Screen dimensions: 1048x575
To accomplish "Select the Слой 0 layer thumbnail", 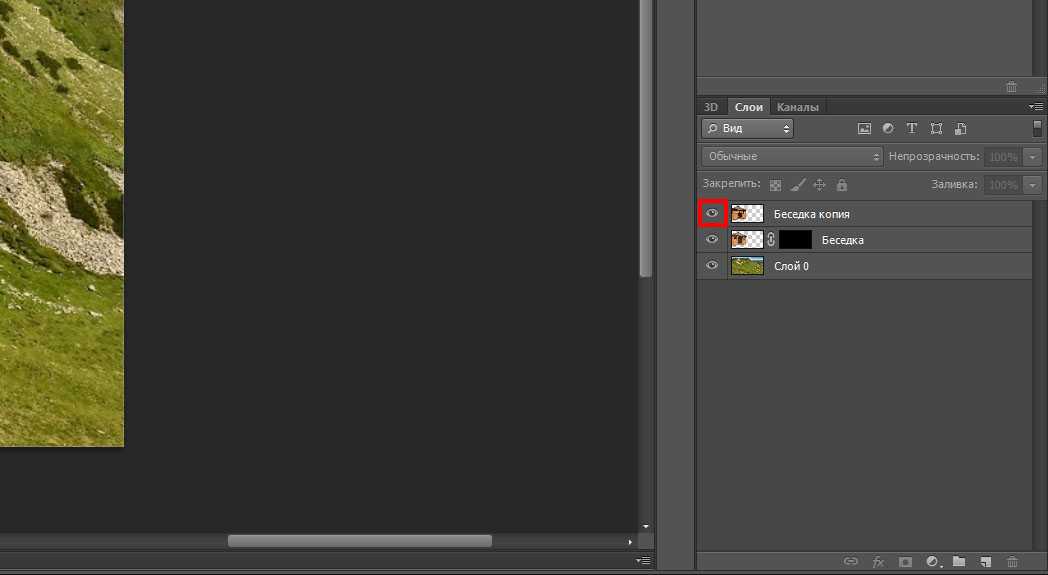I will 747,265.
